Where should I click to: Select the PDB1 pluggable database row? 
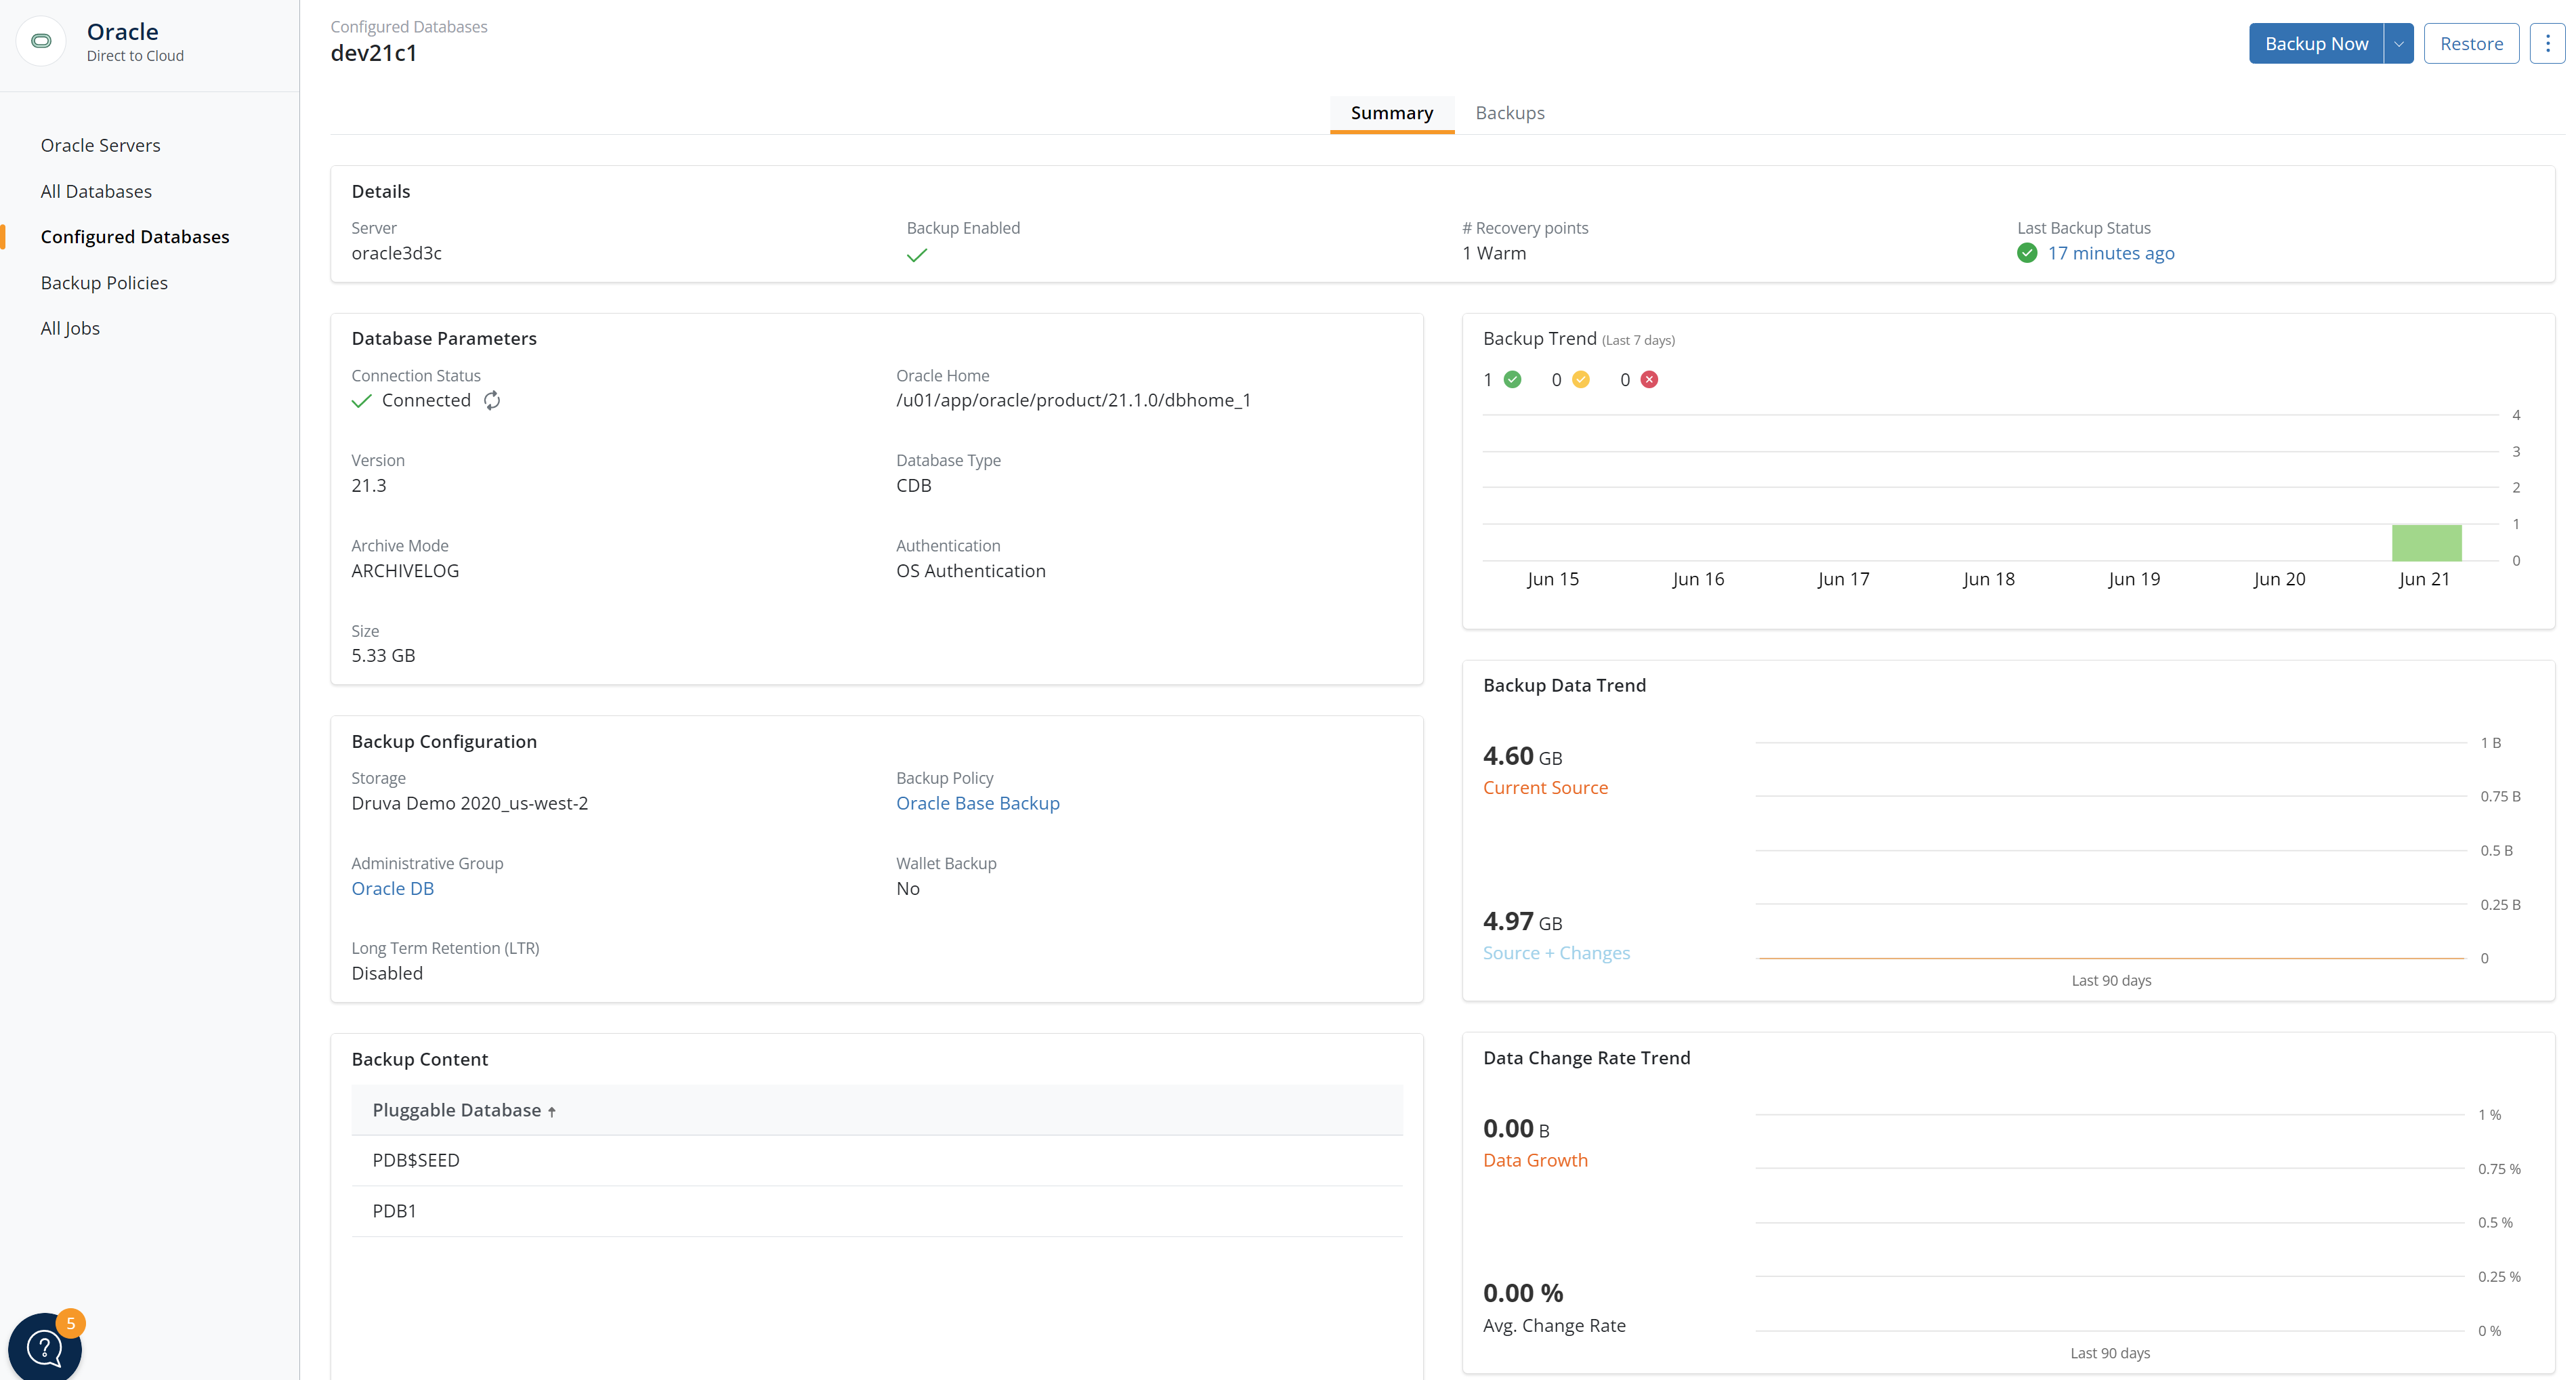click(395, 1210)
